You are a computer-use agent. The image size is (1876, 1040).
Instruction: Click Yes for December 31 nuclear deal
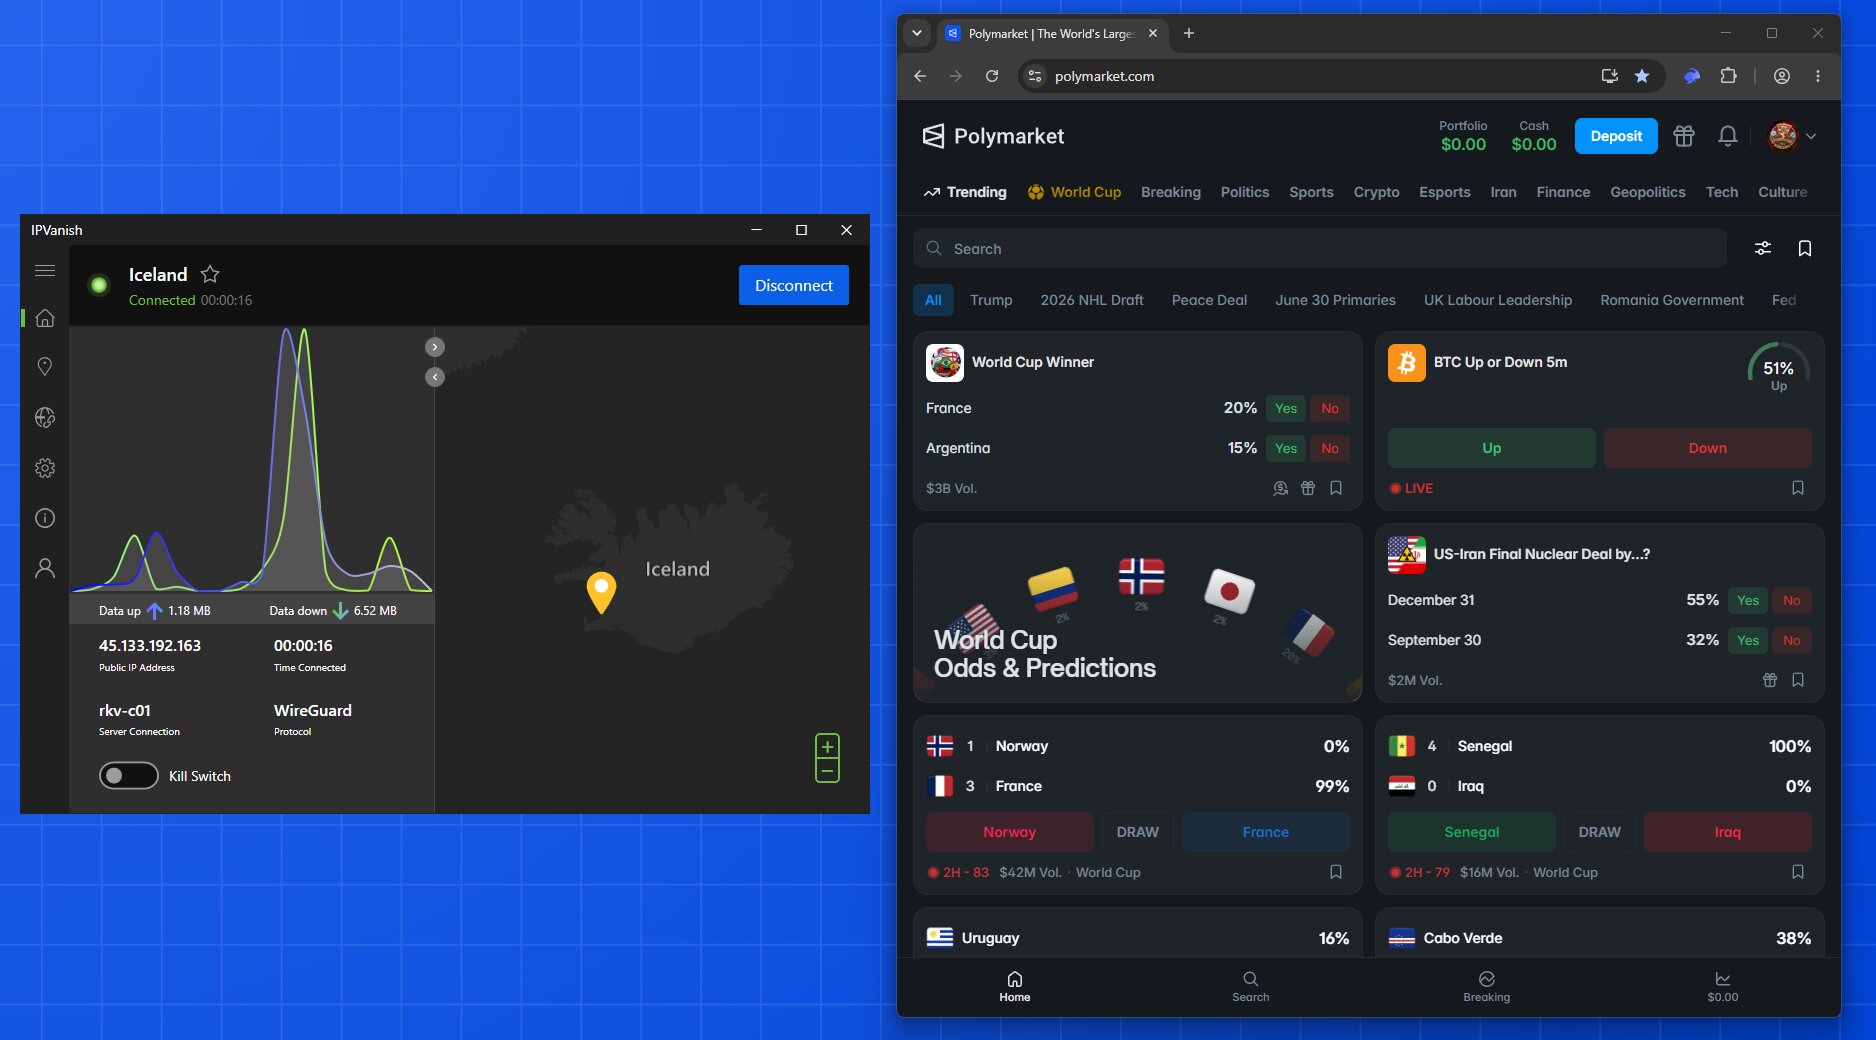point(1748,600)
